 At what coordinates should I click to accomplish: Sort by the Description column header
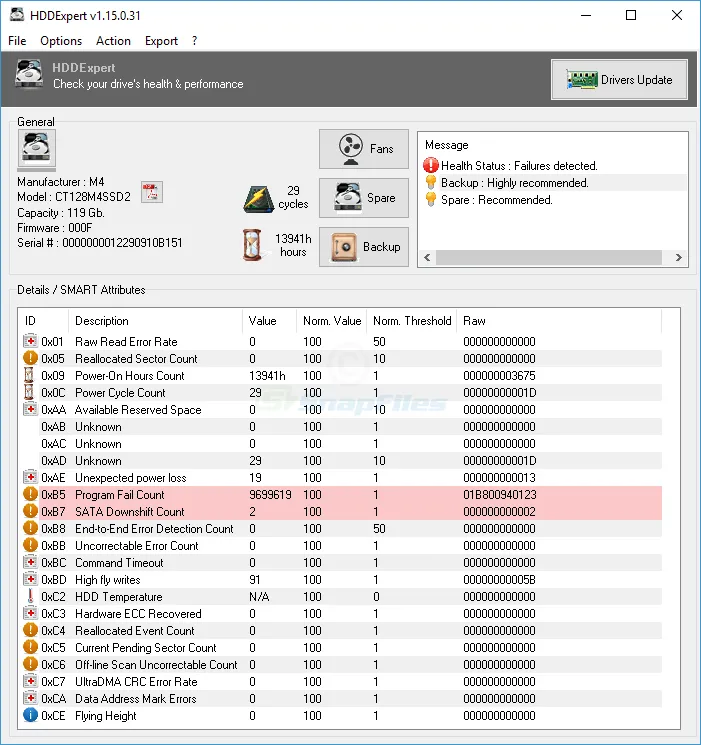pos(155,321)
